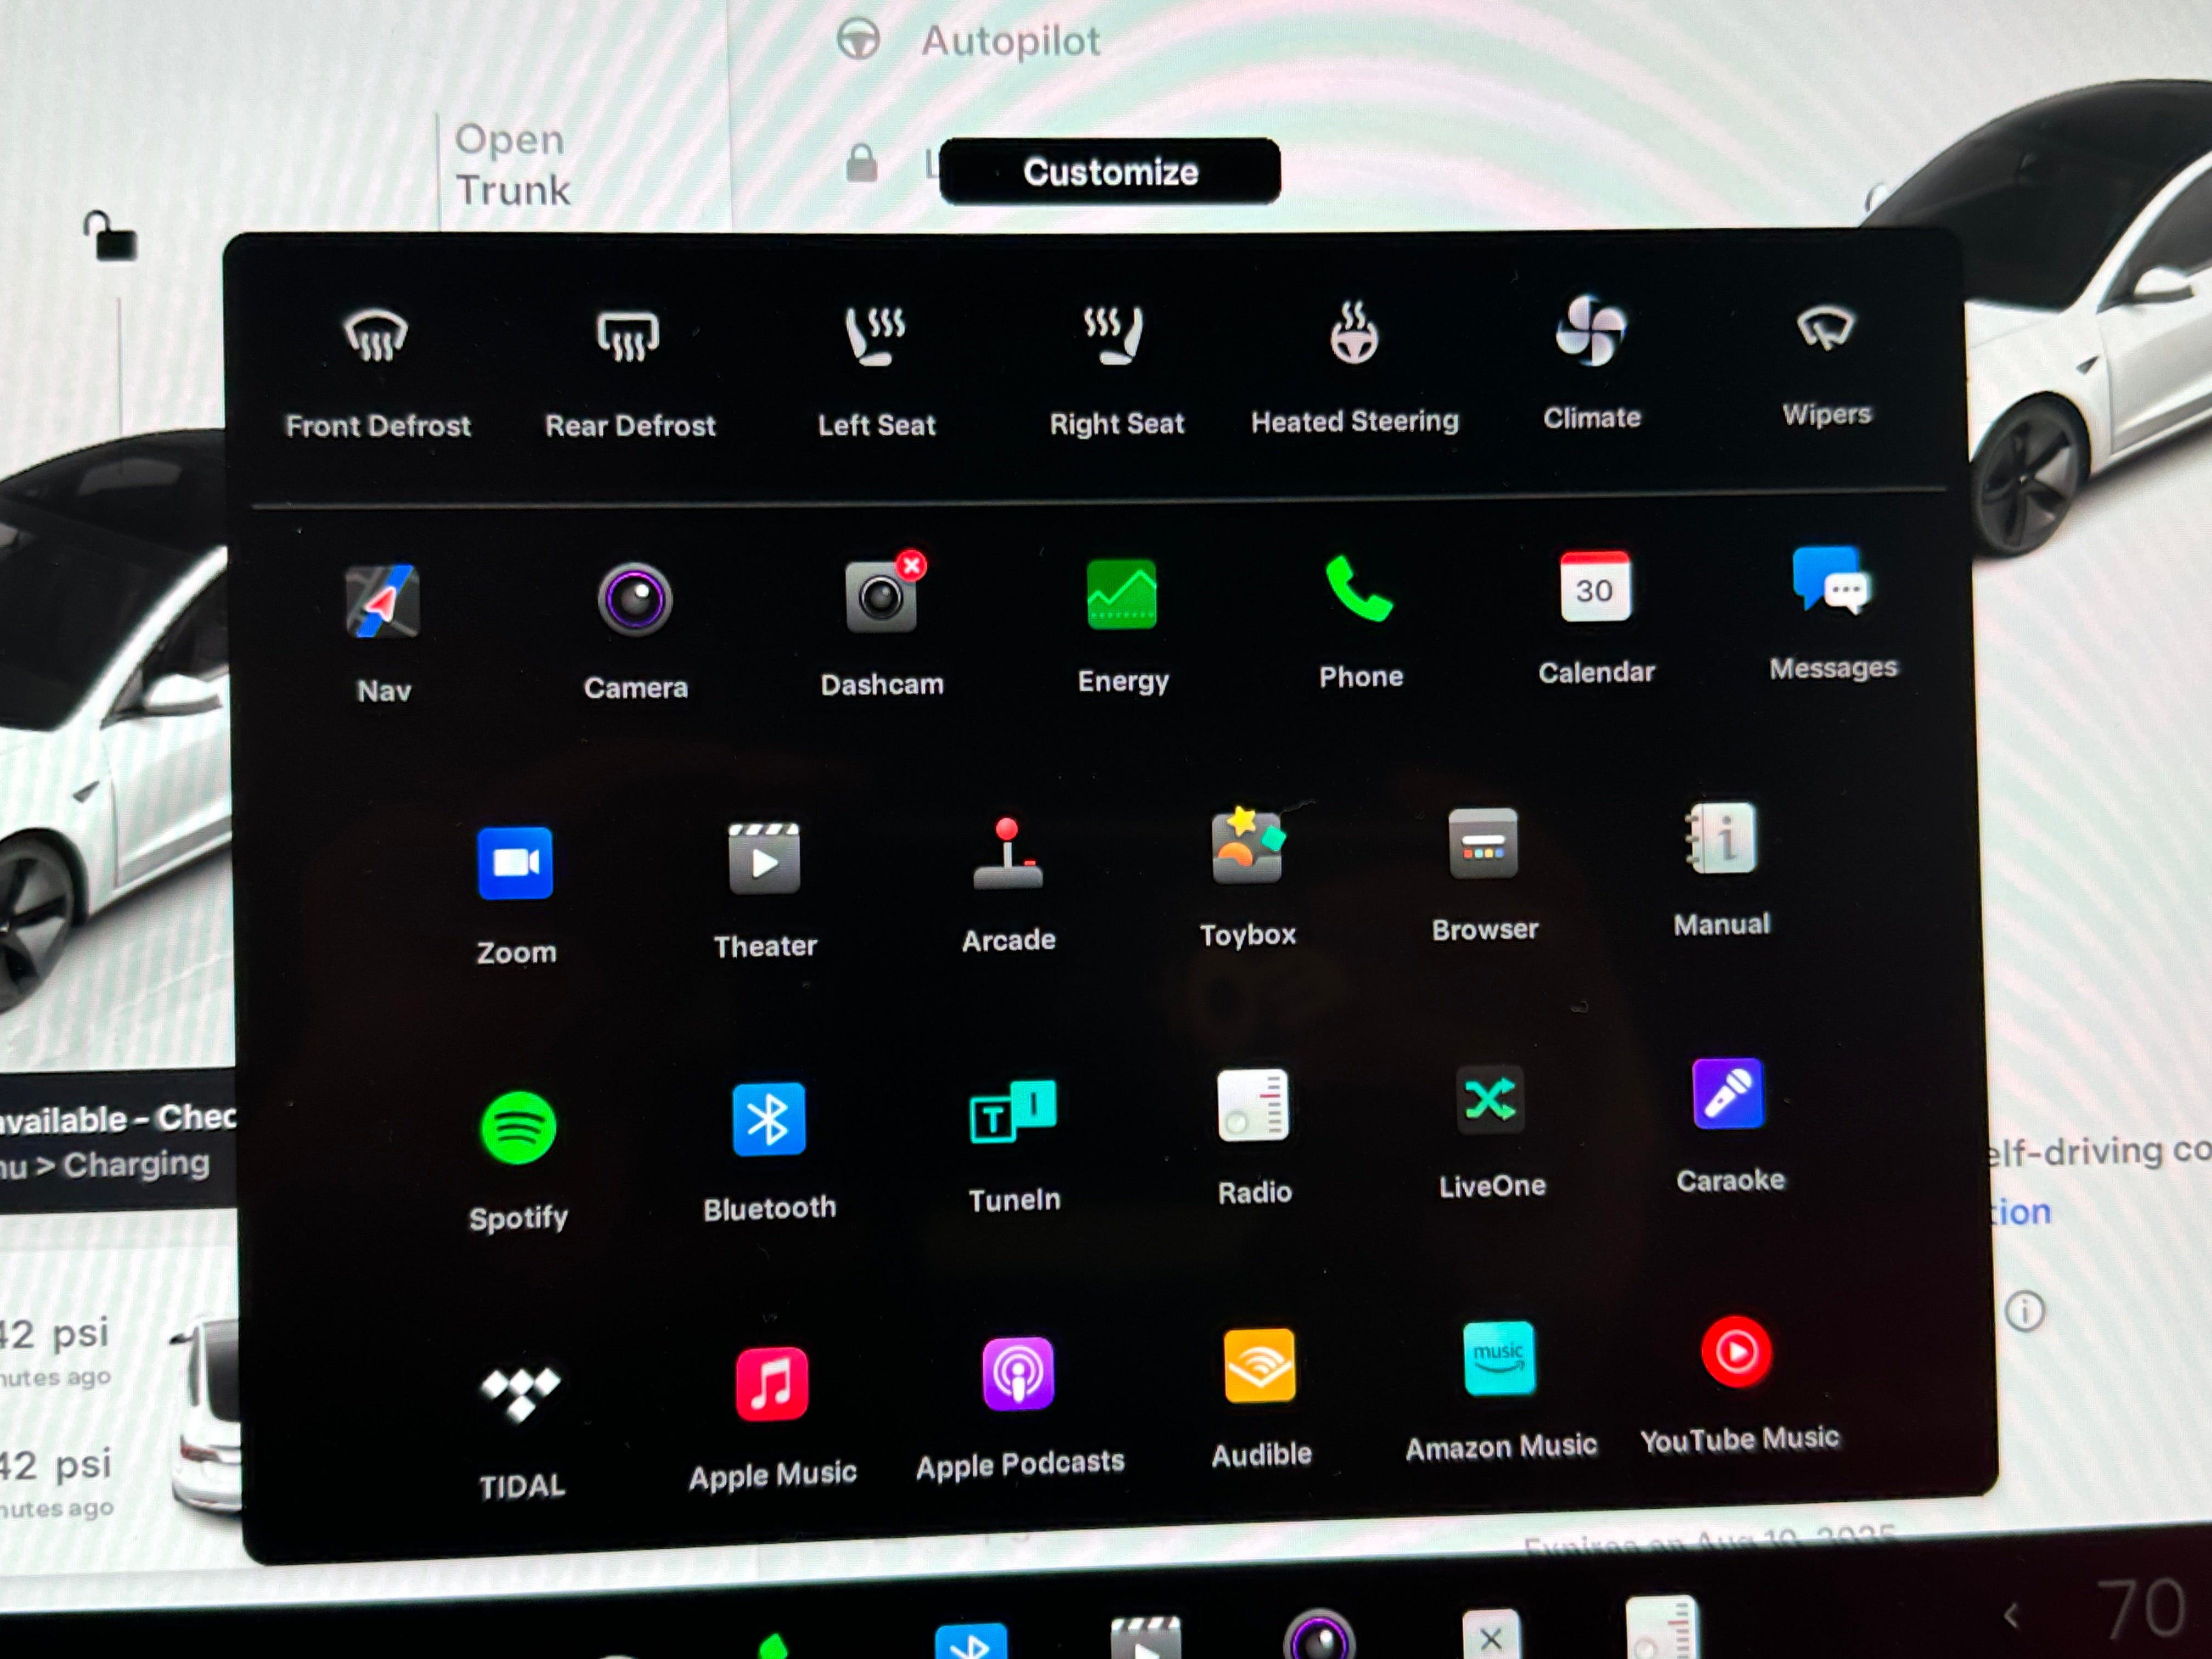Open Amazon Music
The width and height of the screenshot is (2212, 1659).
1500,1391
